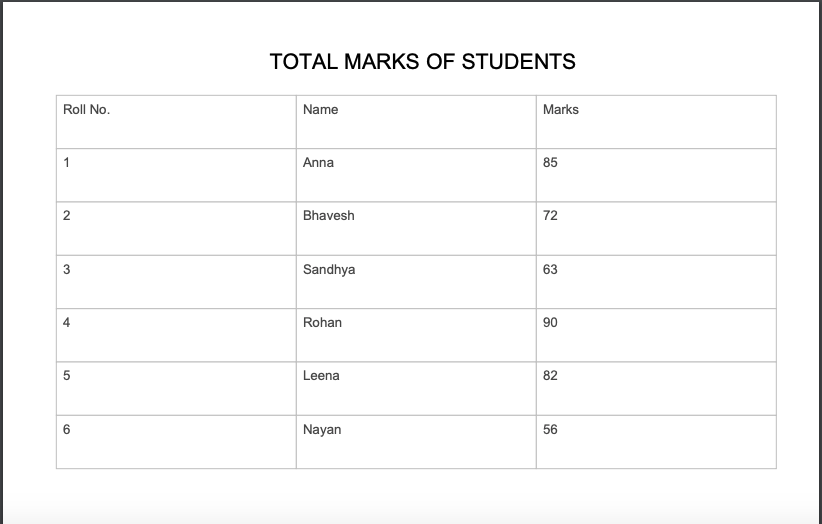The height and width of the screenshot is (524, 822).
Task: Click the marks value 90
Action: (x=550, y=322)
